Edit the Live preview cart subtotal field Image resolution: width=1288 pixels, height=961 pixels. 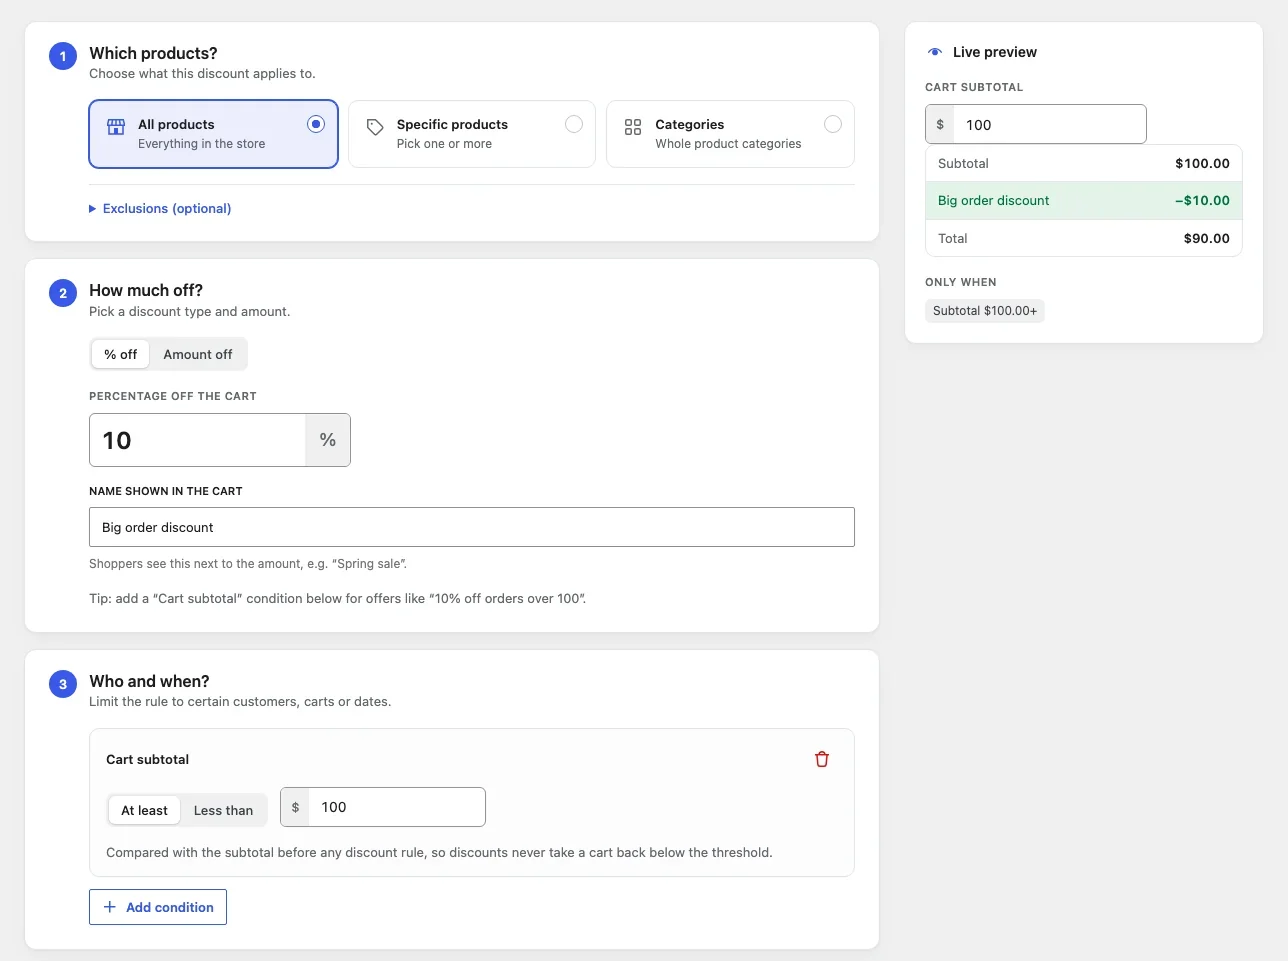(1049, 125)
